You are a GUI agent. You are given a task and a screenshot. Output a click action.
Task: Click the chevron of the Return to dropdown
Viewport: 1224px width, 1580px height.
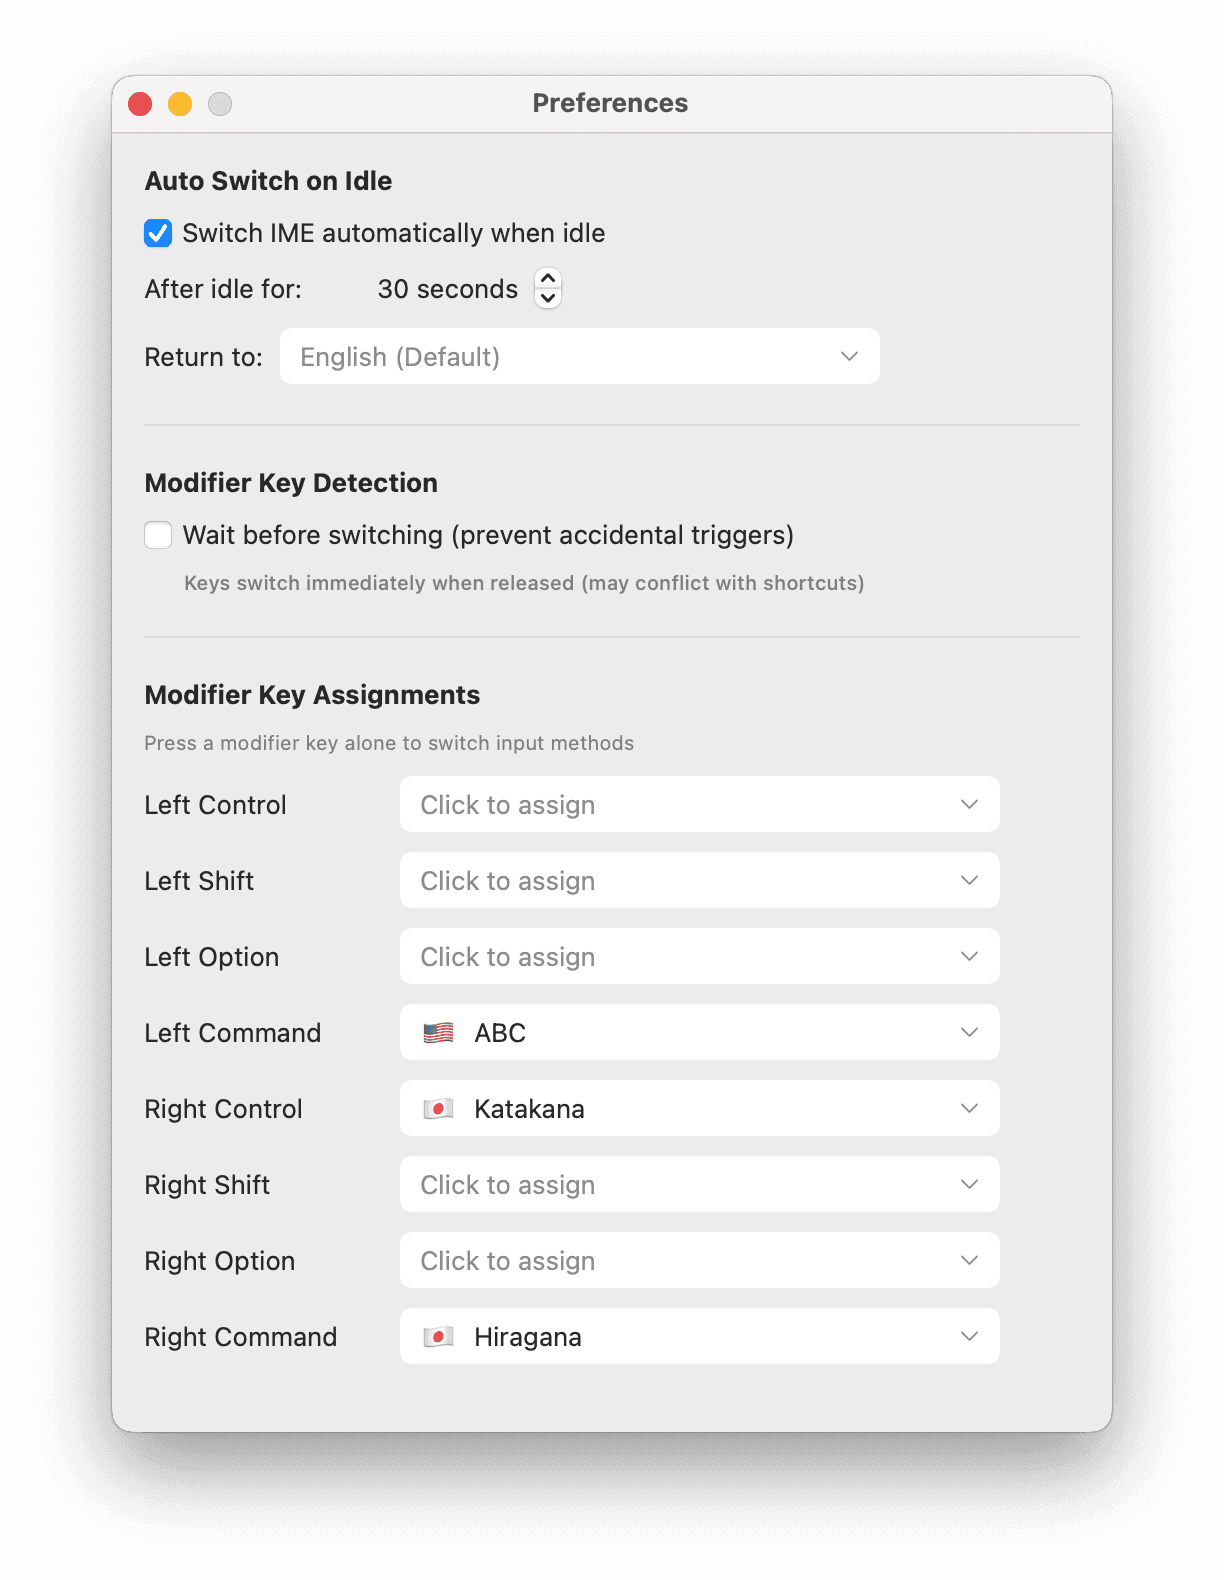[849, 356]
